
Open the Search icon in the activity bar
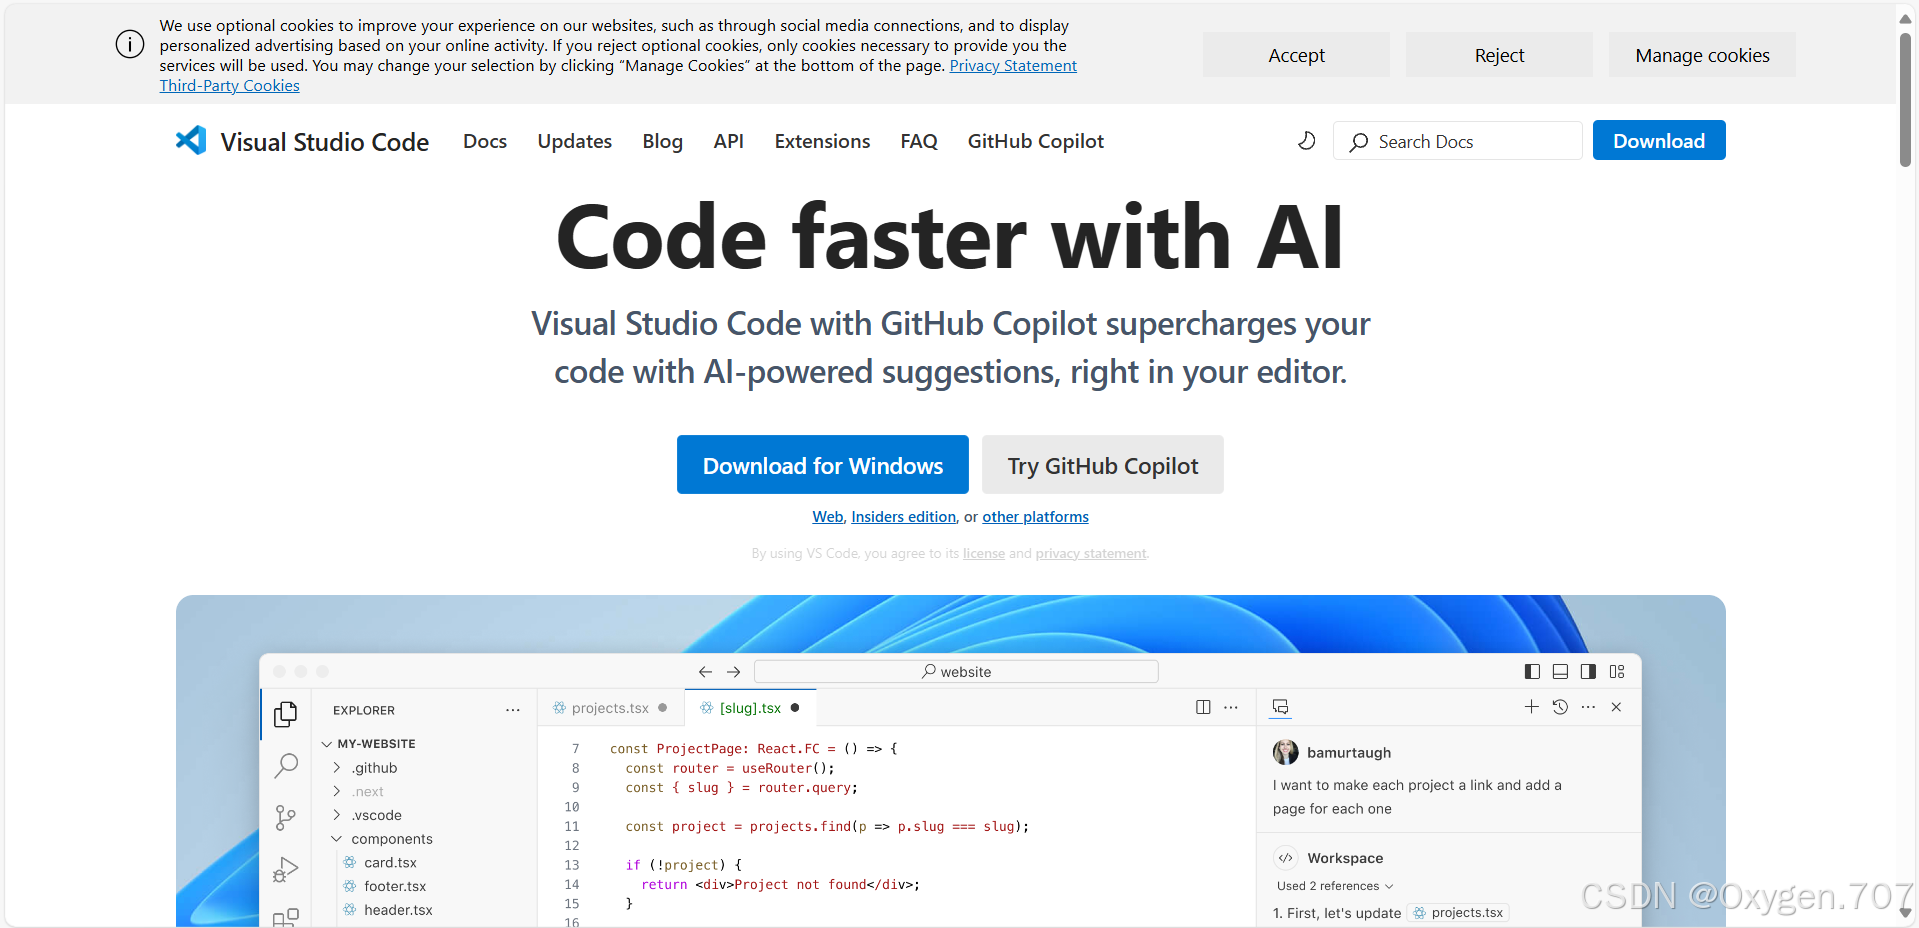point(286,766)
